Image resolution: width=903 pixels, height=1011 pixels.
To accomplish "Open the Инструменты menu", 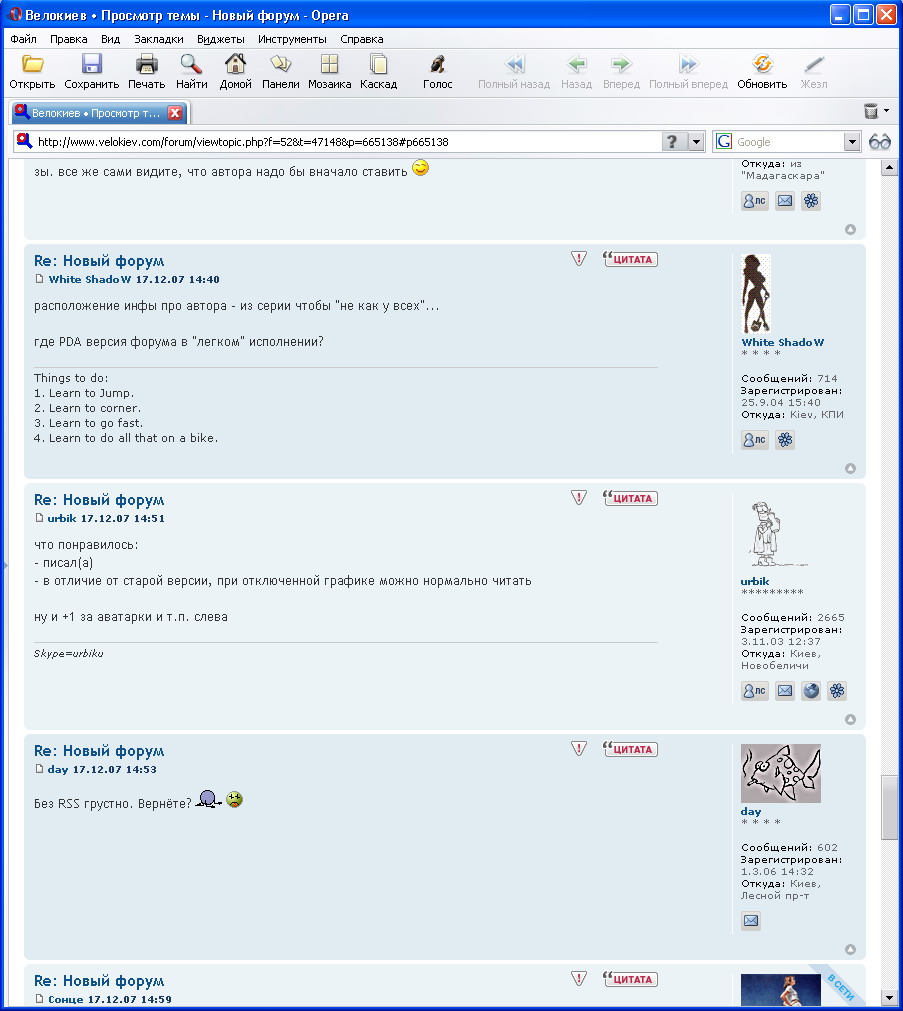I will (x=291, y=39).
